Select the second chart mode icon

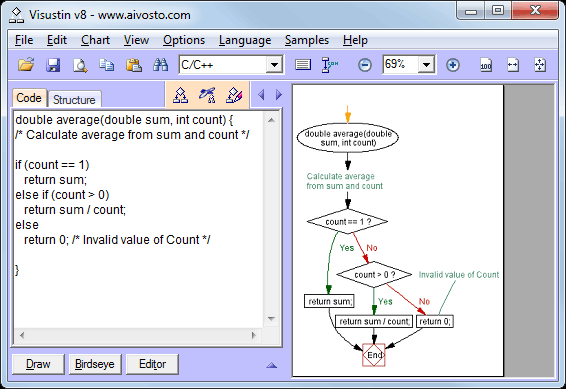coord(207,95)
